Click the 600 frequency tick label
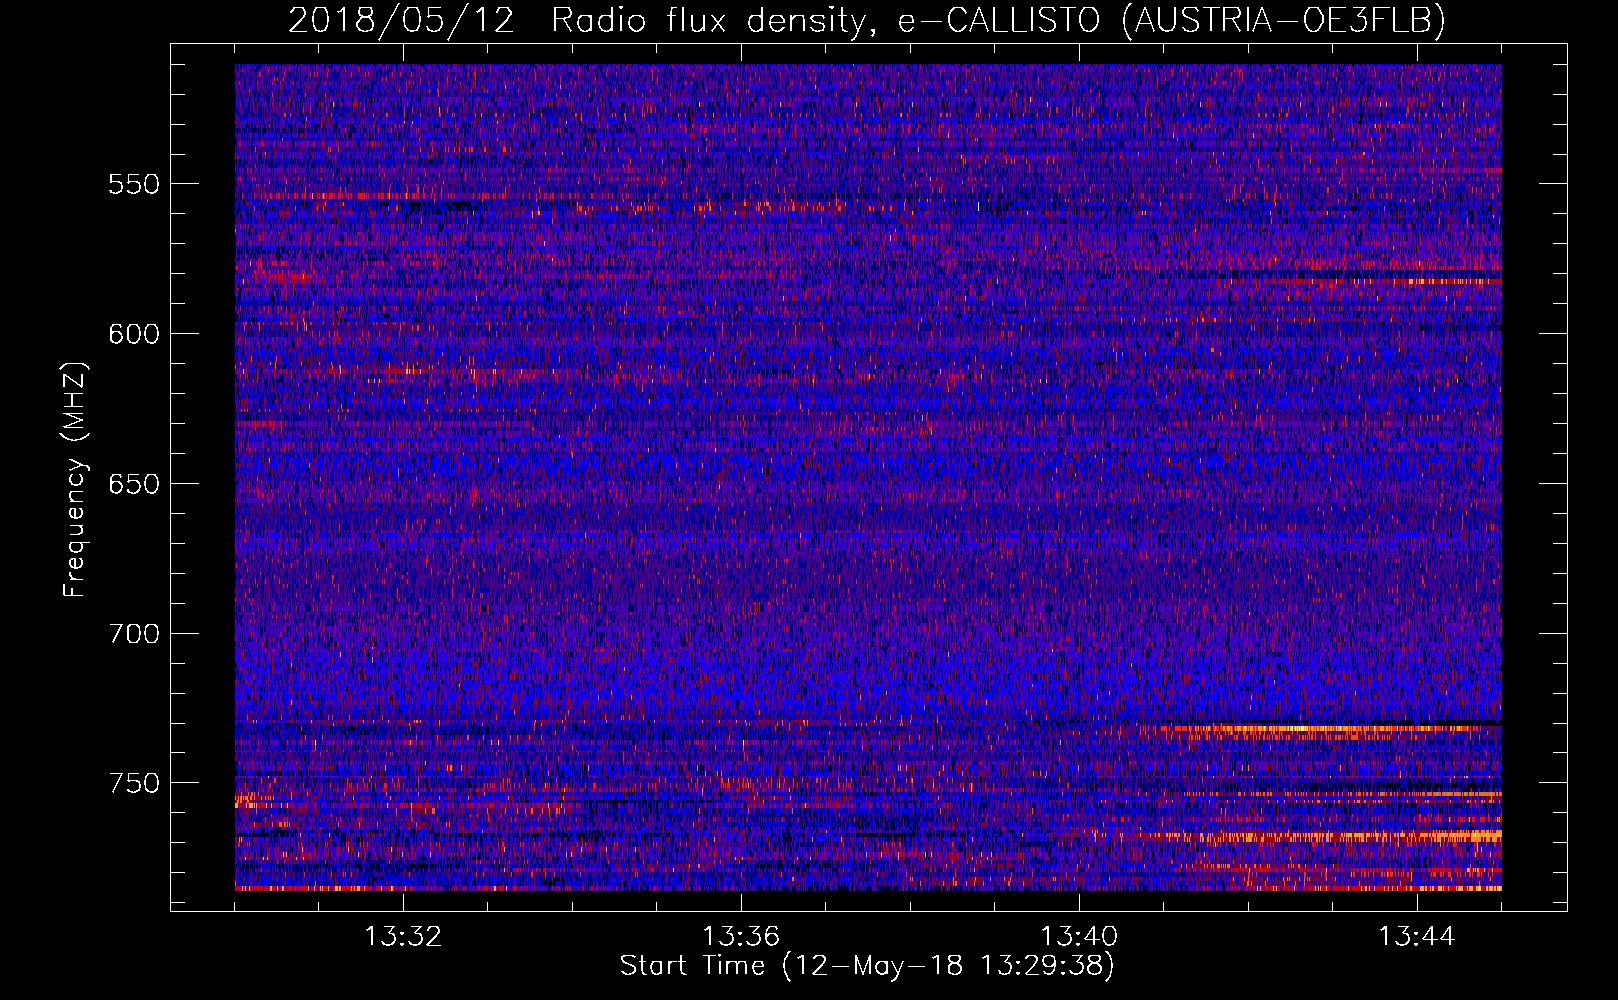 (134, 334)
